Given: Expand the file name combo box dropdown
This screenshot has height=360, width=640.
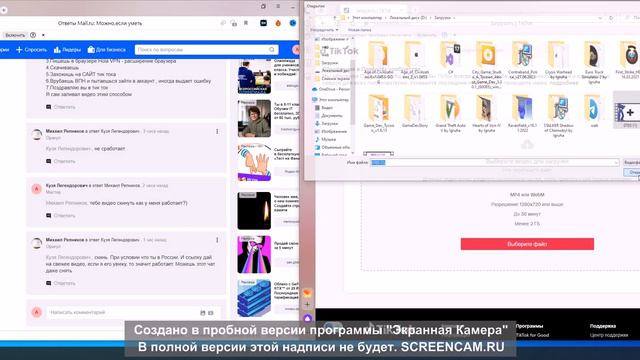Looking at the screenshot, I should [x=616, y=162].
